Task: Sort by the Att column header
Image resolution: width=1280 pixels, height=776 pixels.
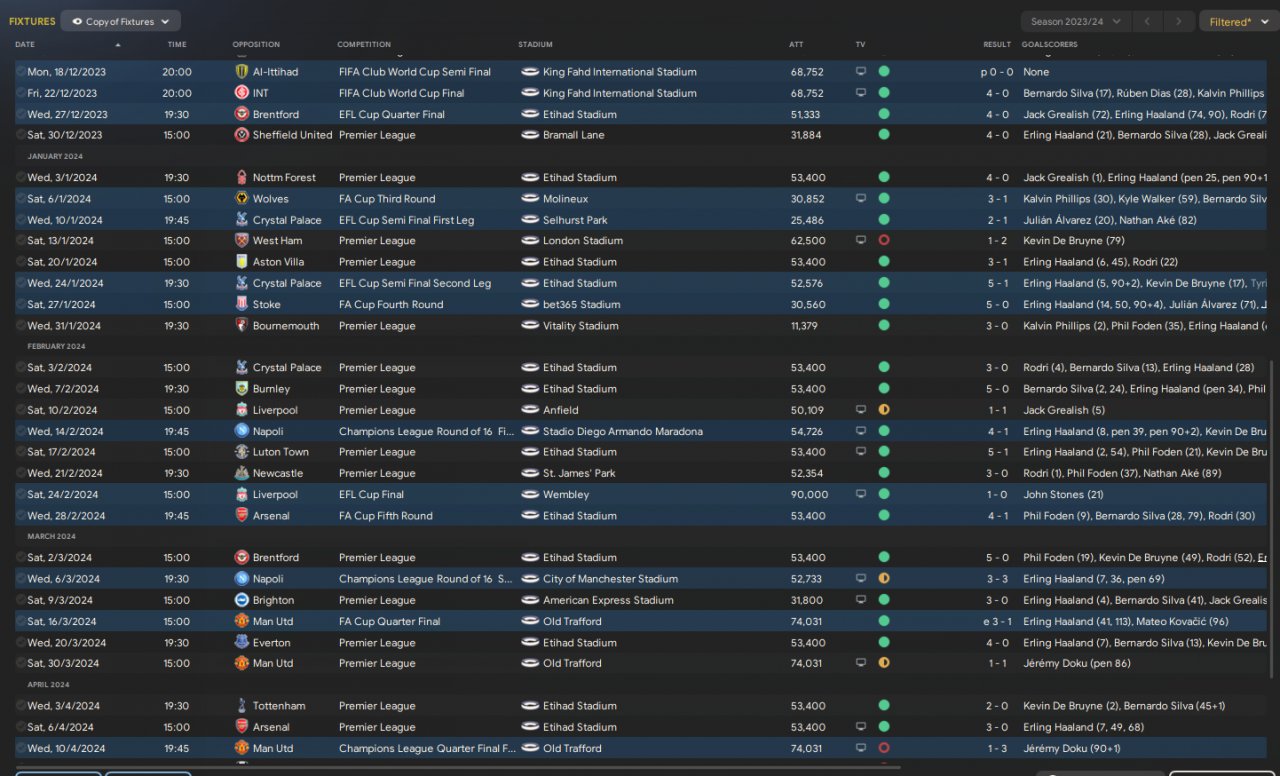Action: tap(796, 45)
